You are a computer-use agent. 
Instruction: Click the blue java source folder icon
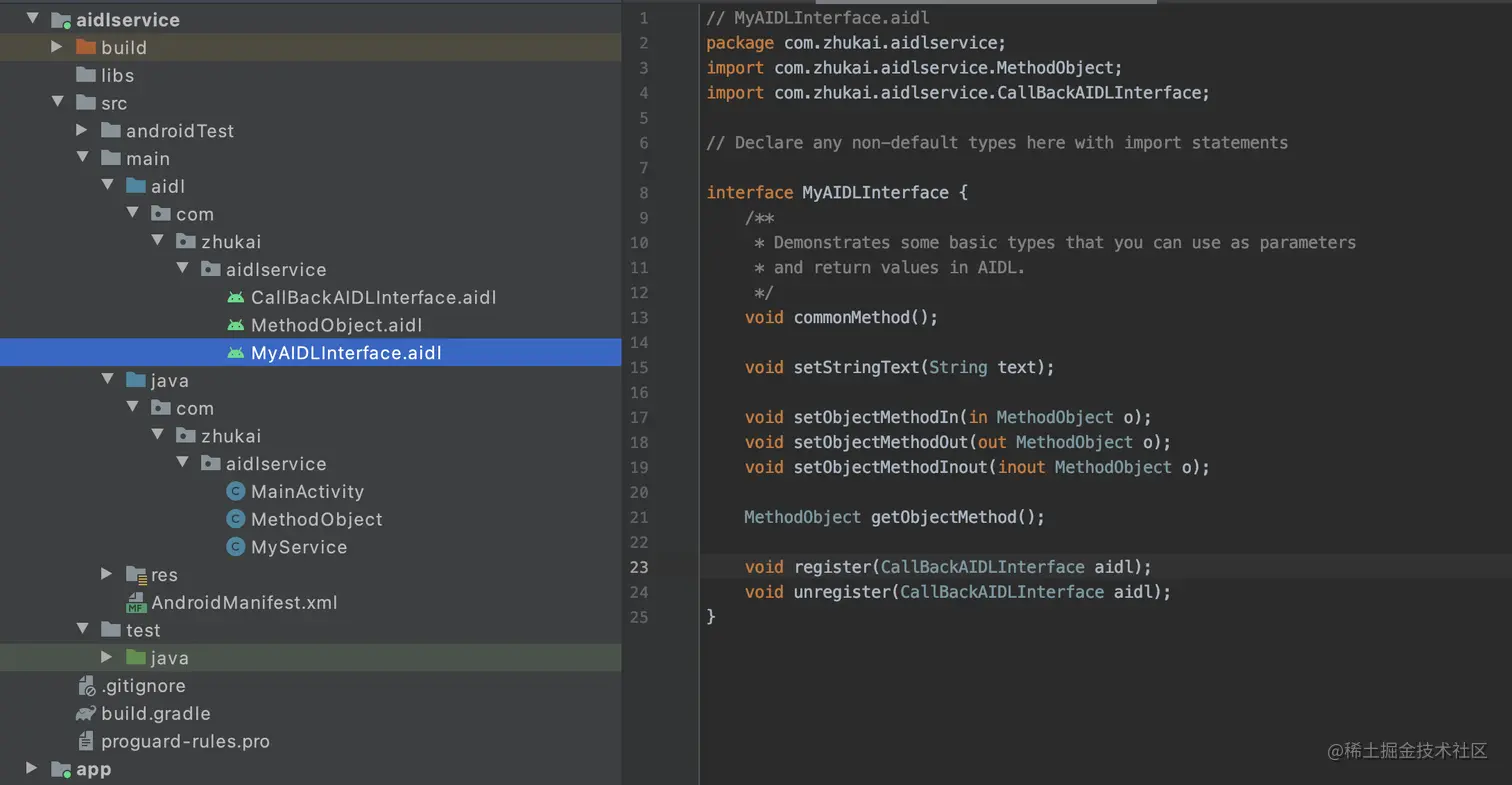(136, 380)
